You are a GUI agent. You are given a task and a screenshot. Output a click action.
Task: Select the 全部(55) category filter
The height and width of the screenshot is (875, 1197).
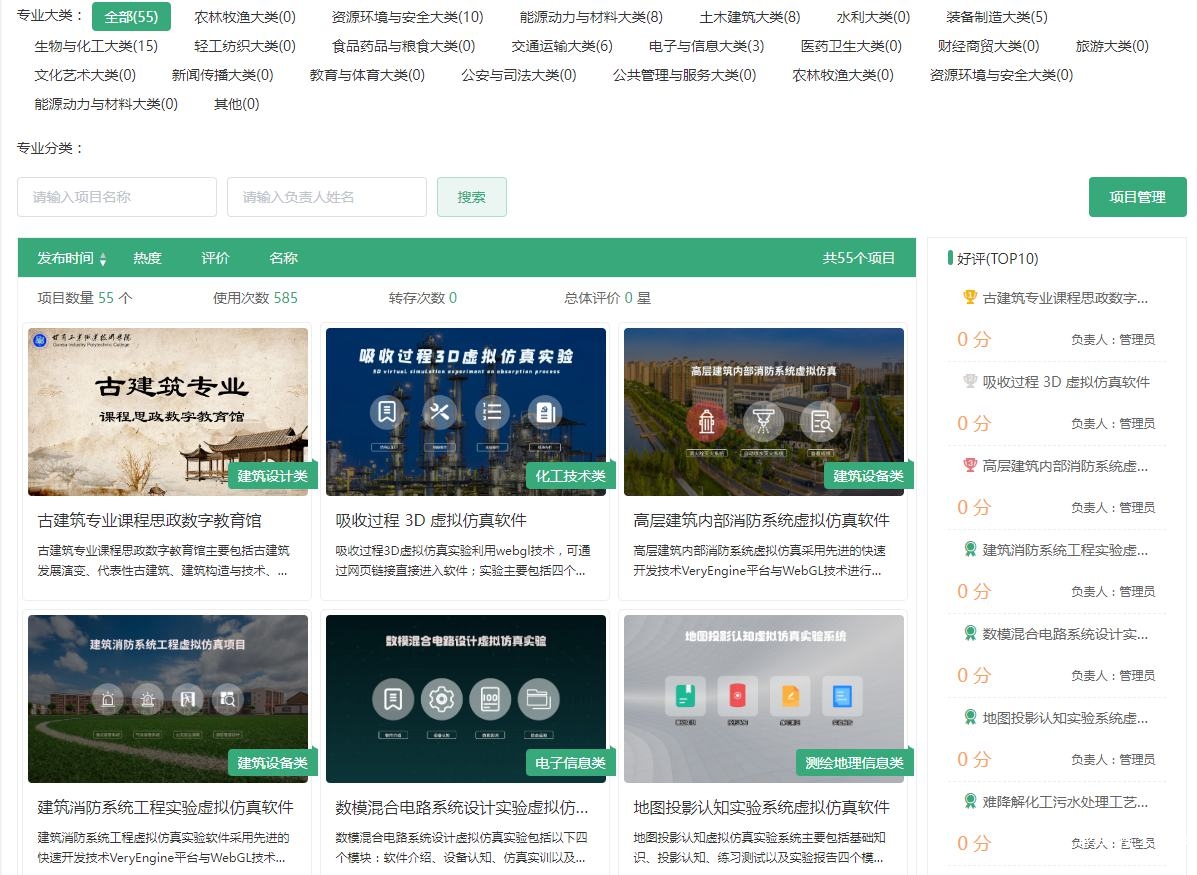(x=131, y=17)
